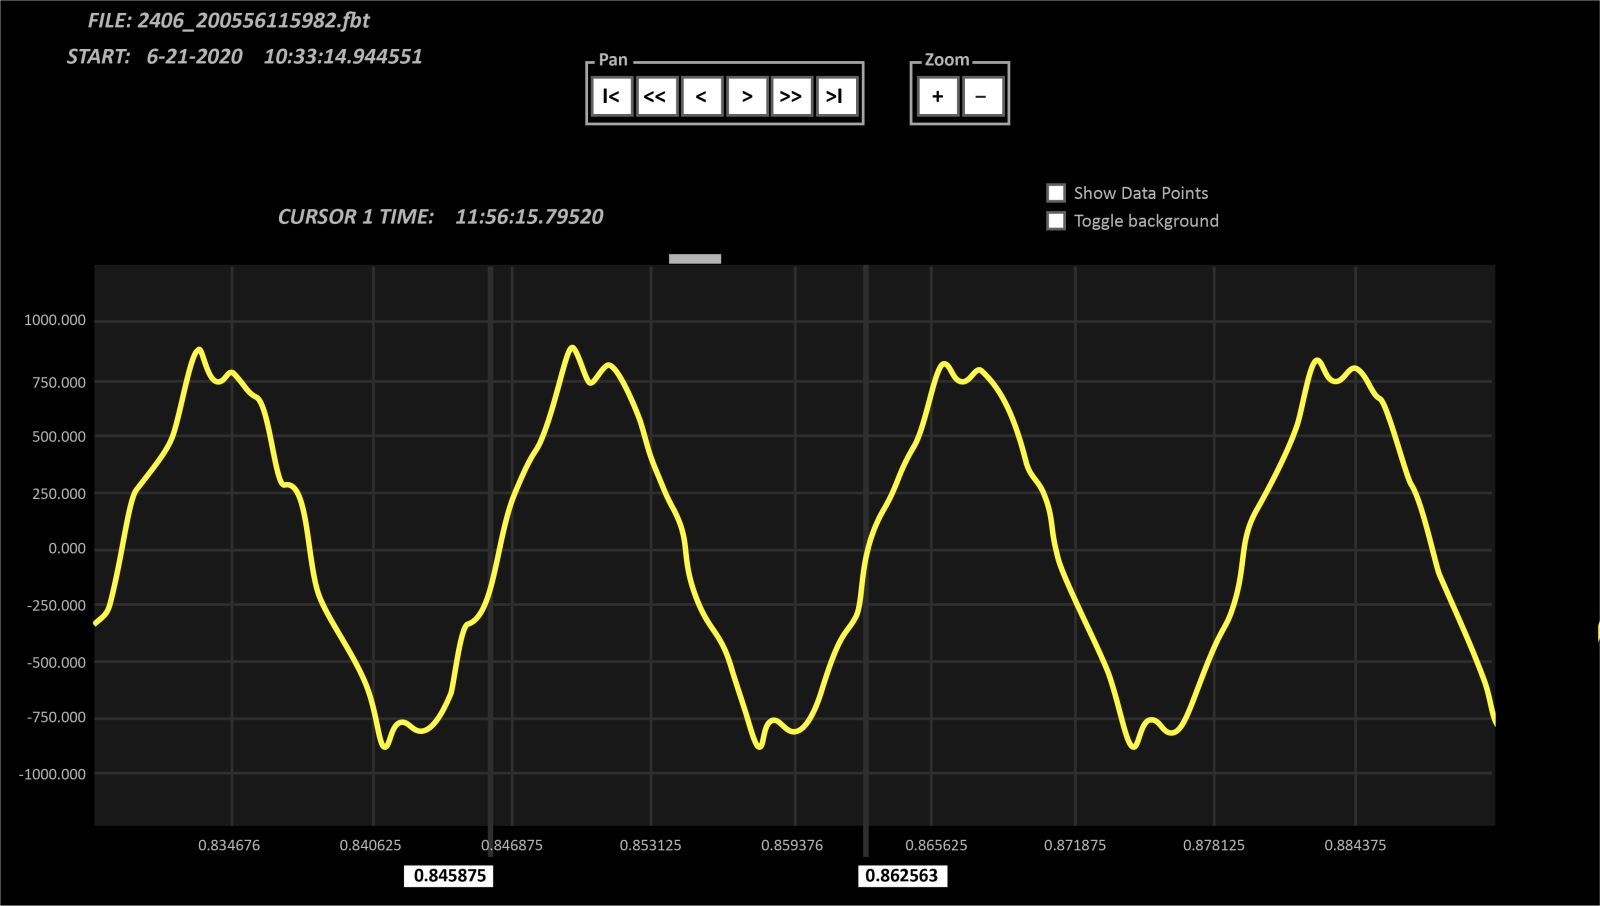Pan far left using the << button
Screen dimensions: 1600x906
point(656,97)
